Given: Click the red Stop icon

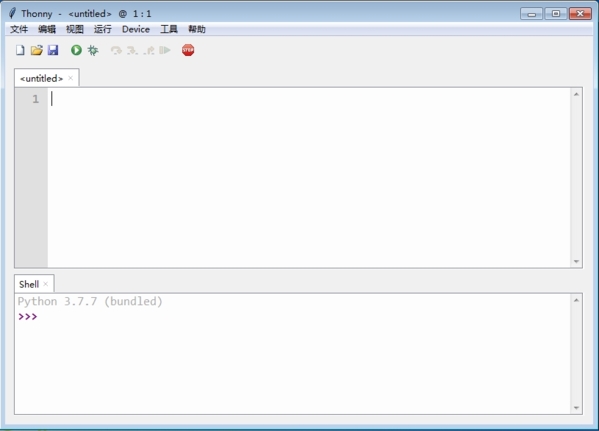Looking at the screenshot, I should [x=188, y=50].
